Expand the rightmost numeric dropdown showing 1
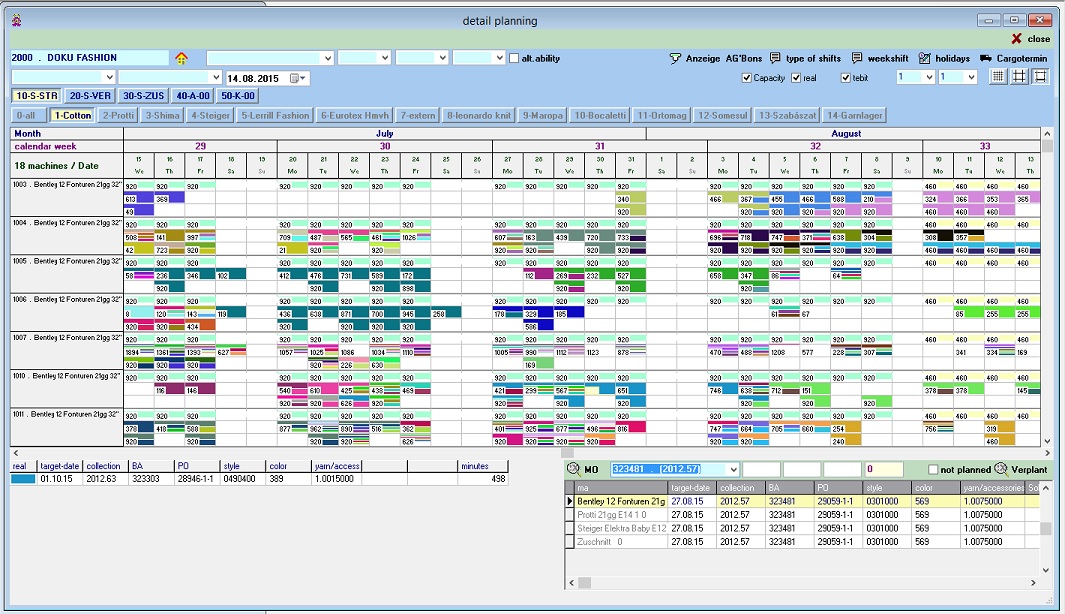This screenshot has width=1065, height=614. click(x=970, y=77)
